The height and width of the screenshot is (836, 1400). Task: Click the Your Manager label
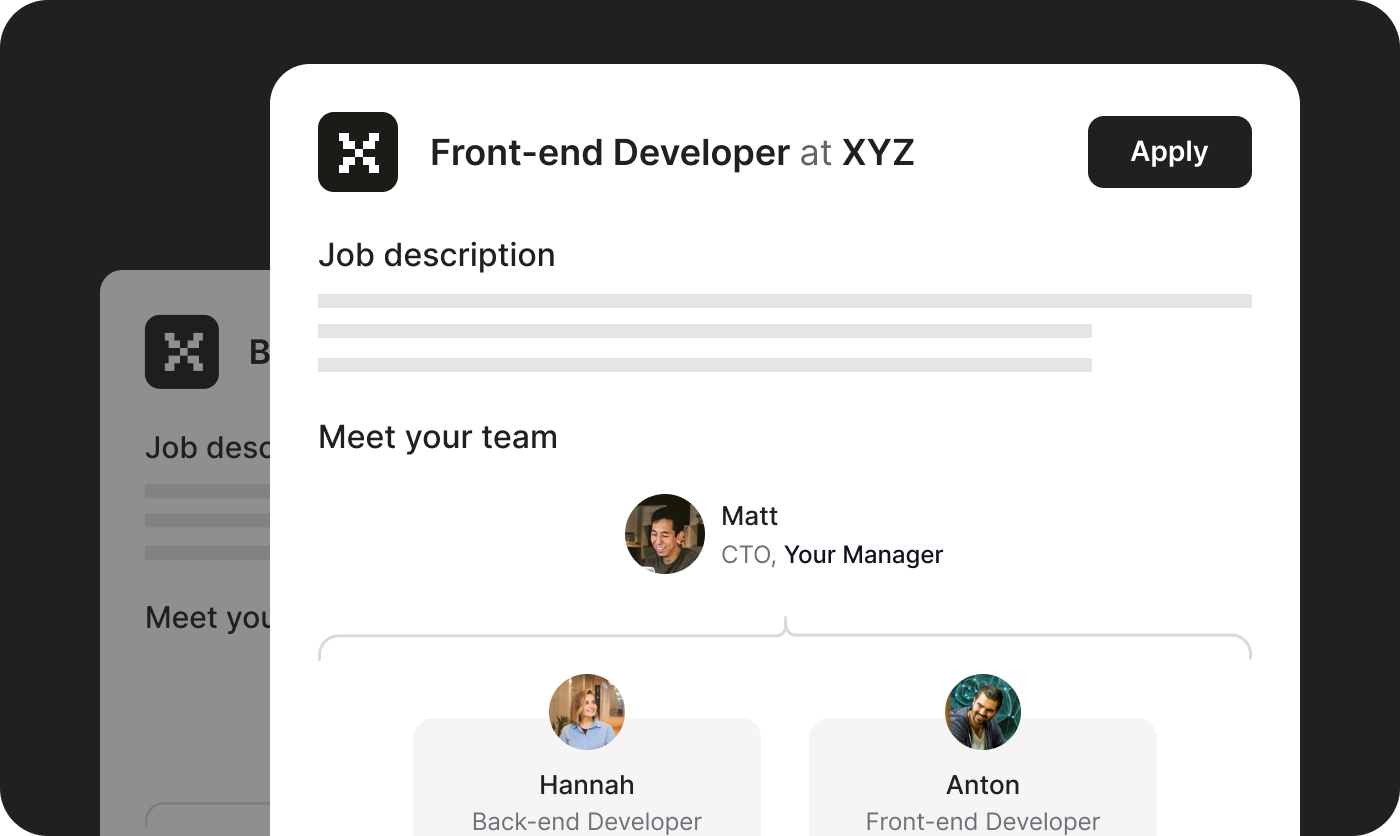(863, 555)
